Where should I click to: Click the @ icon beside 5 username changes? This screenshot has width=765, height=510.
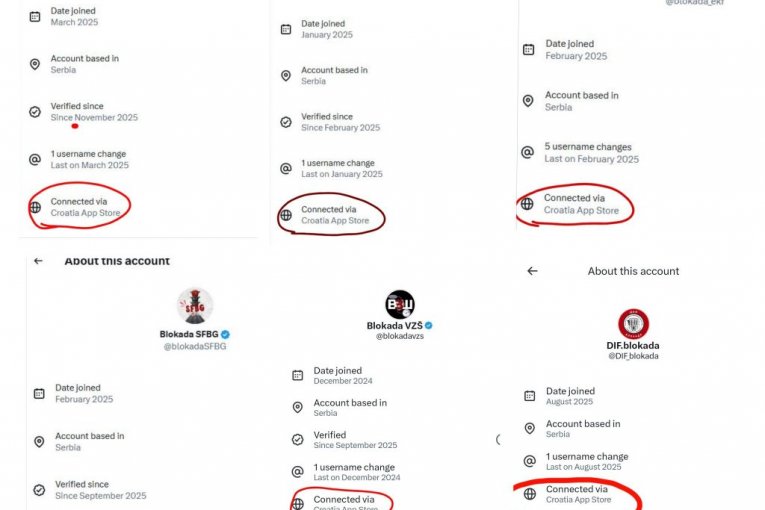527,153
